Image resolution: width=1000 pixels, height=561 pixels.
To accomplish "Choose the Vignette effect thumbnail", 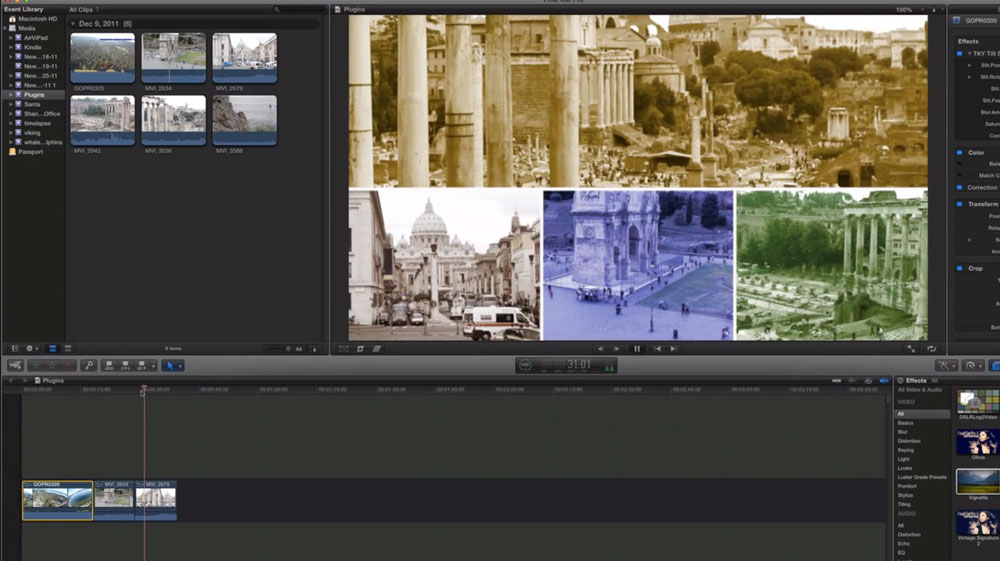I will coord(978,481).
